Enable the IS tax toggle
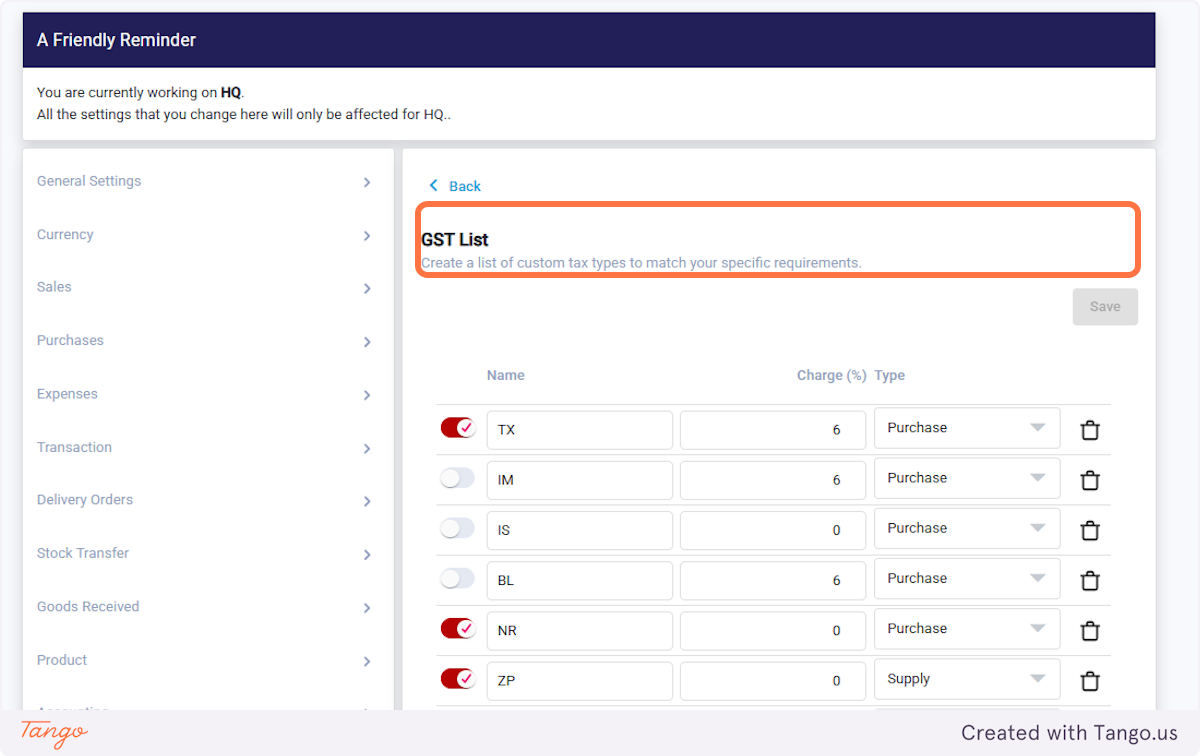This screenshot has height=756, width=1200. point(458,528)
